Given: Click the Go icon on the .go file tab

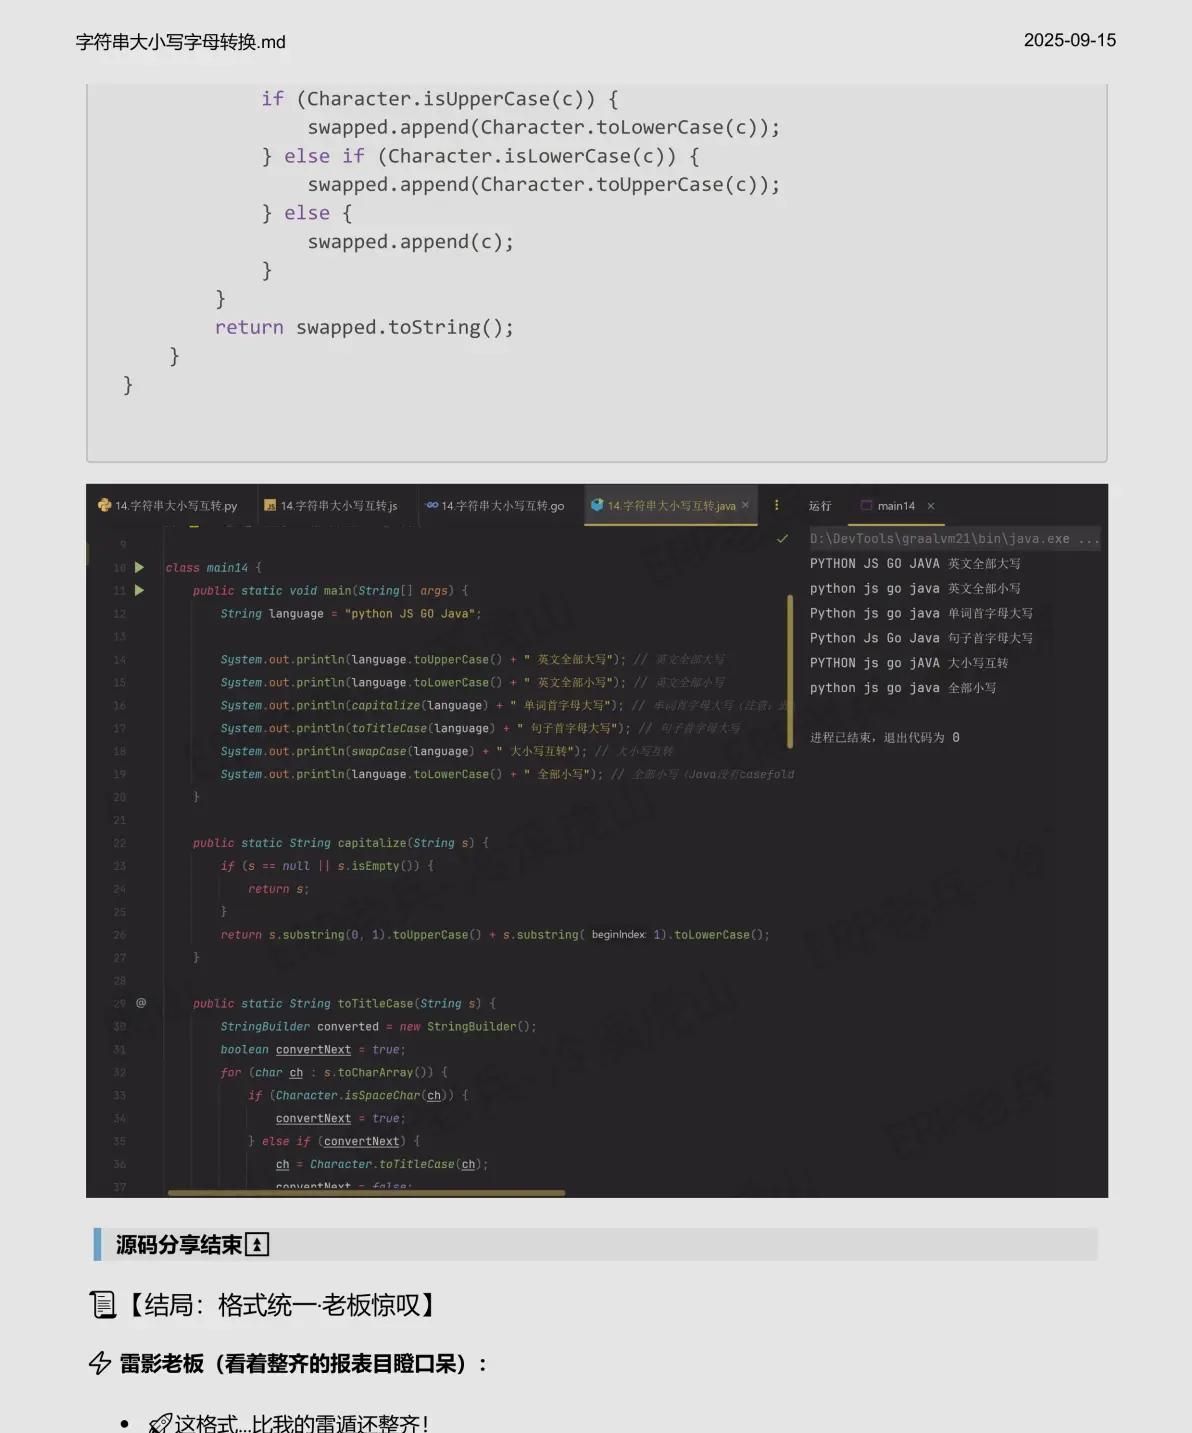Looking at the screenshot, I should pos(433,505).
